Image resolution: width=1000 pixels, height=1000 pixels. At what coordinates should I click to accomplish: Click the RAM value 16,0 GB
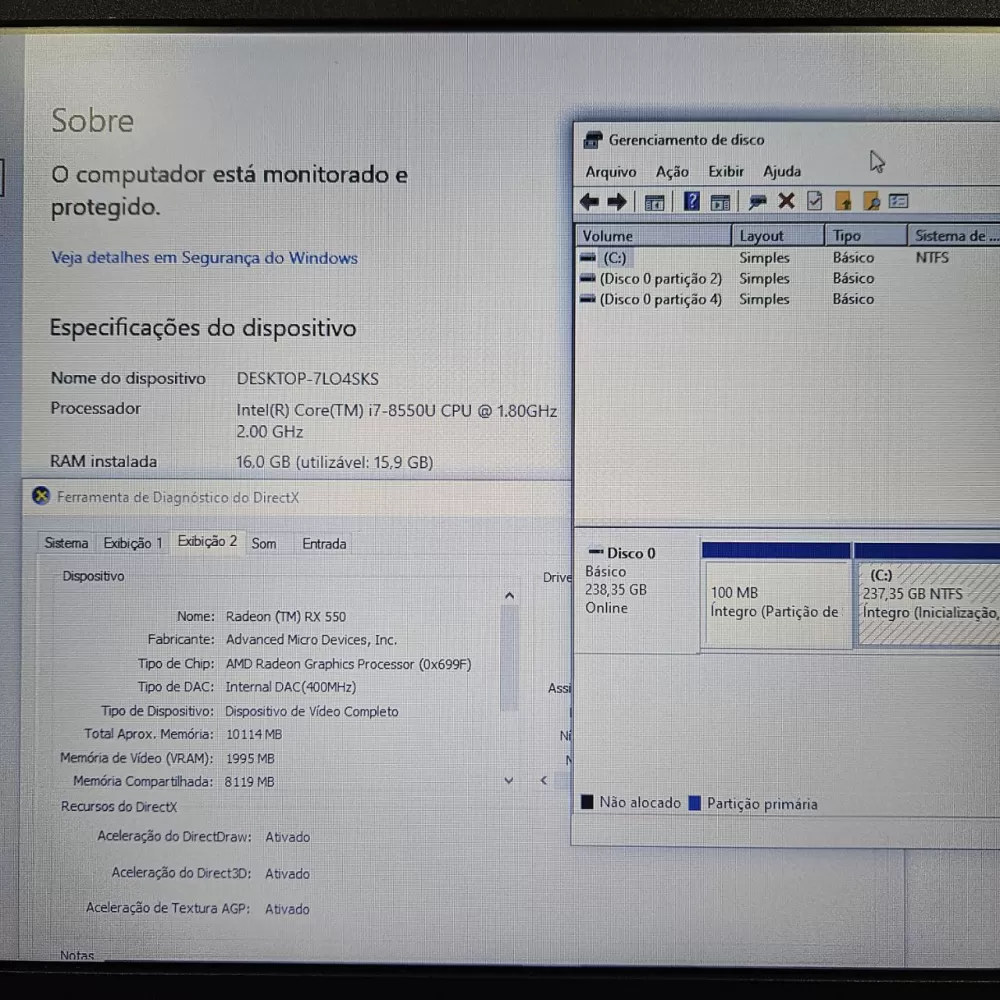[334, 462]
